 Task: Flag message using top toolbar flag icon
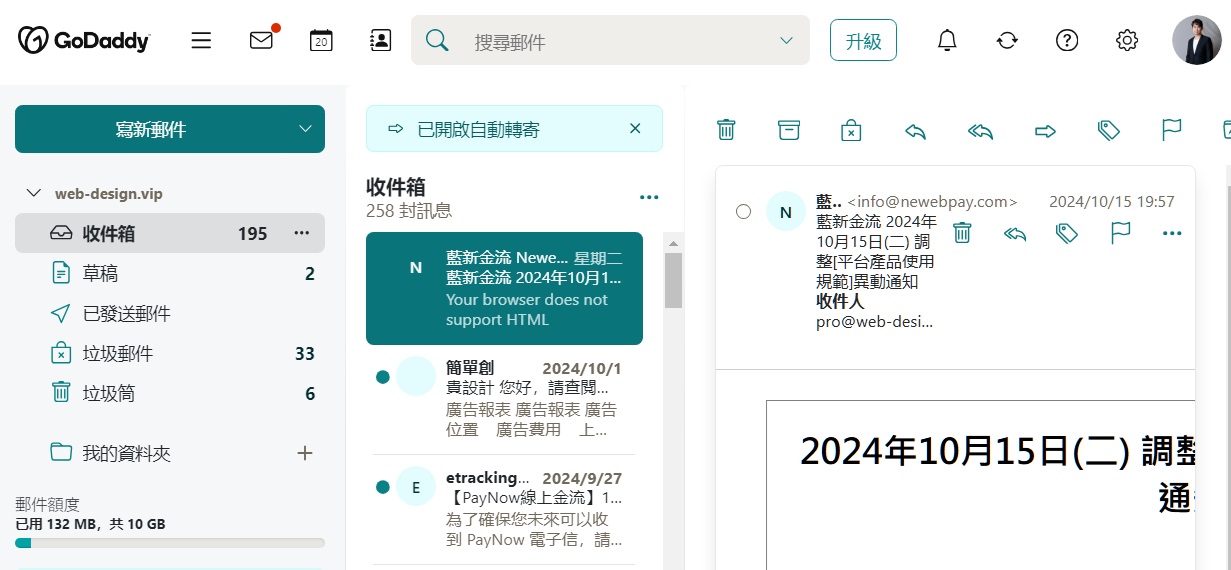(x=1172, y=130)
